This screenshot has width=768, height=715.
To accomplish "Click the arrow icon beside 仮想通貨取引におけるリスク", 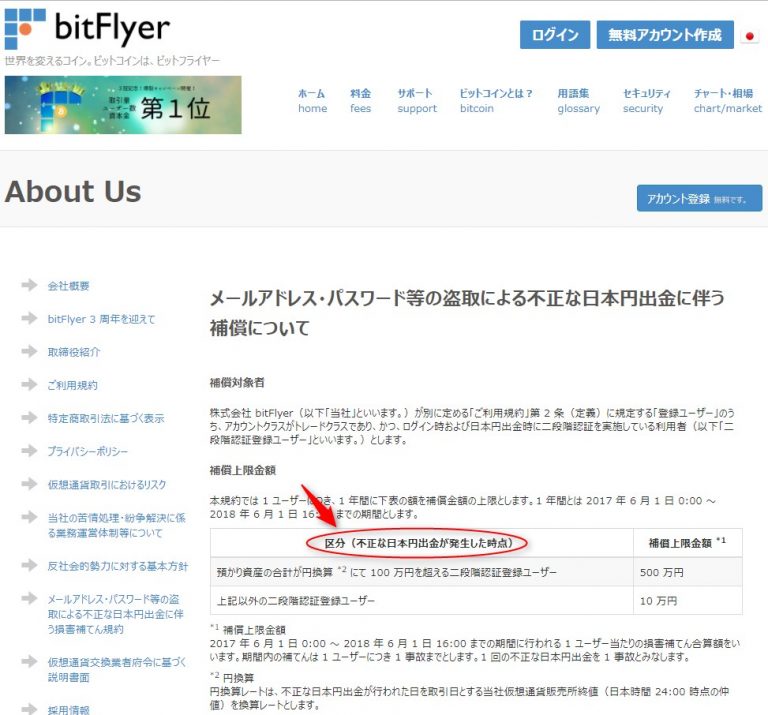I will tap(29, 483).
